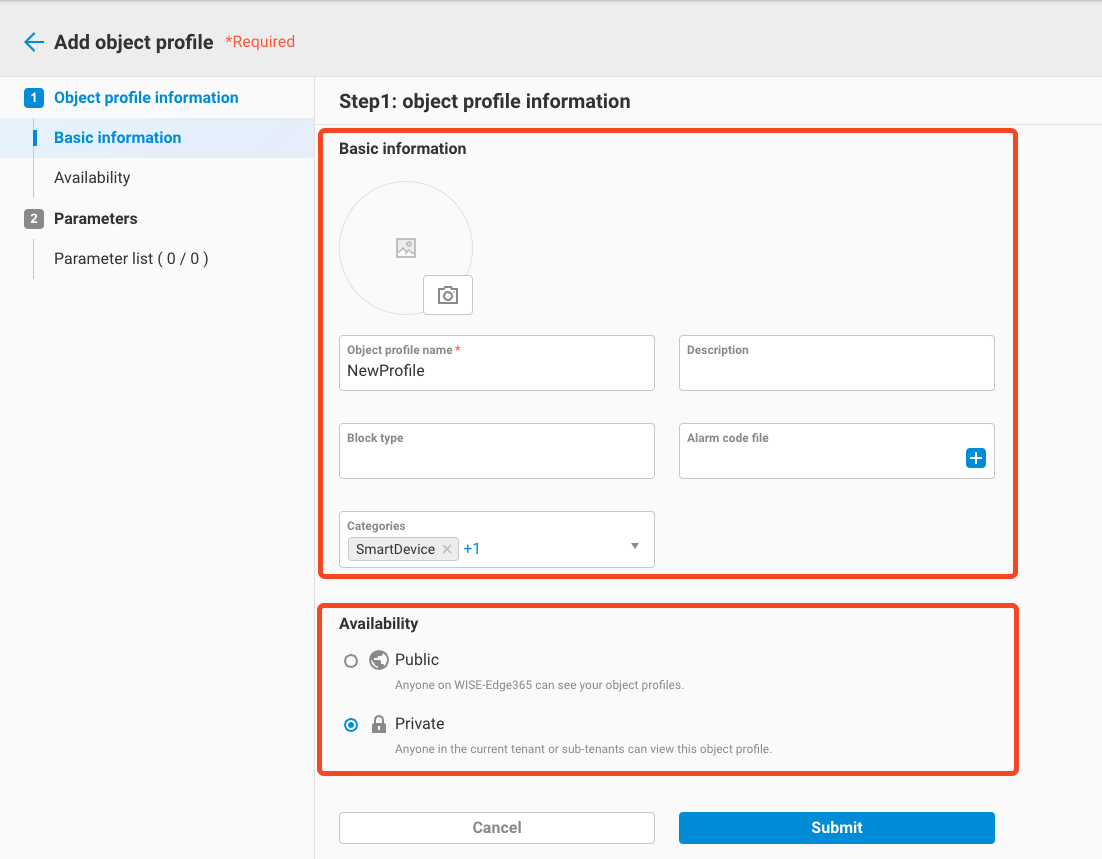Click the Object profile name field

point(496,371)
